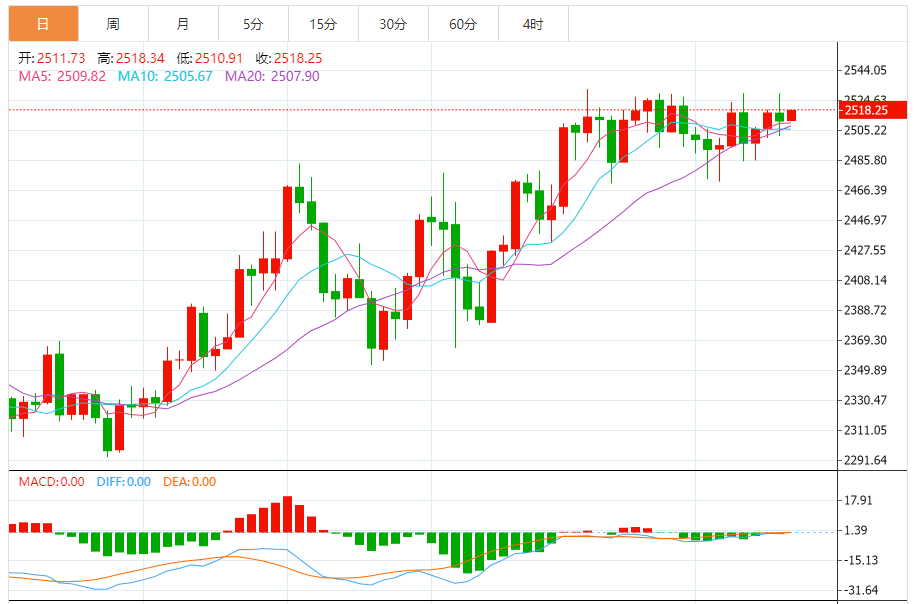Image resolution: width=914 pixels, height=604 pixels.
Task: Open the 月 monthly chart tab
Action: click(x=182, y=24)
